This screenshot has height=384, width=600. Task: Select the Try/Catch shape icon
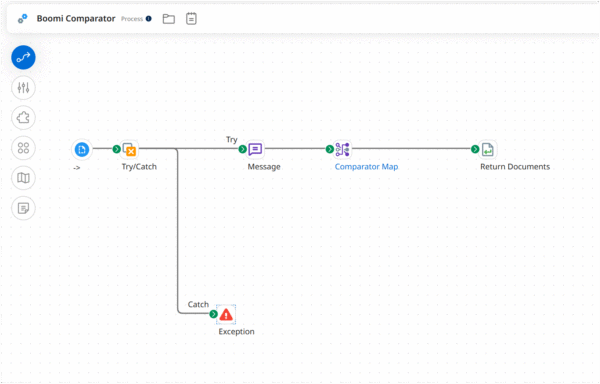(129, 149)
